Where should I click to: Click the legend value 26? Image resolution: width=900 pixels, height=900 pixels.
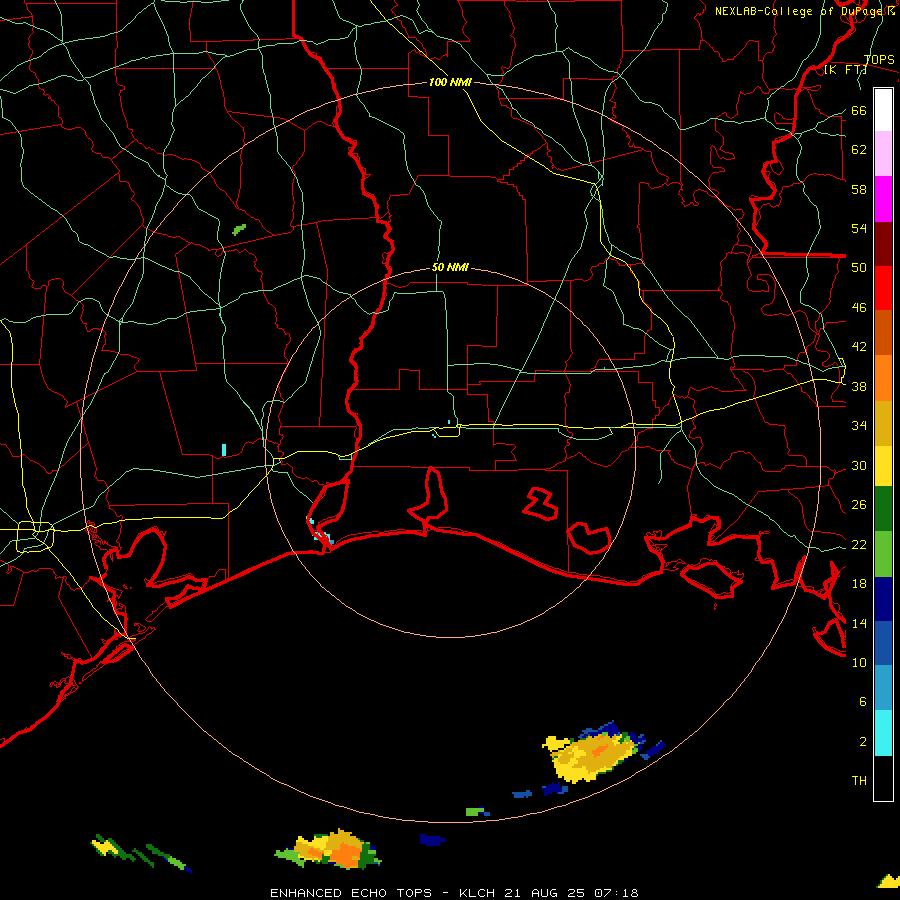coord(859,505)
